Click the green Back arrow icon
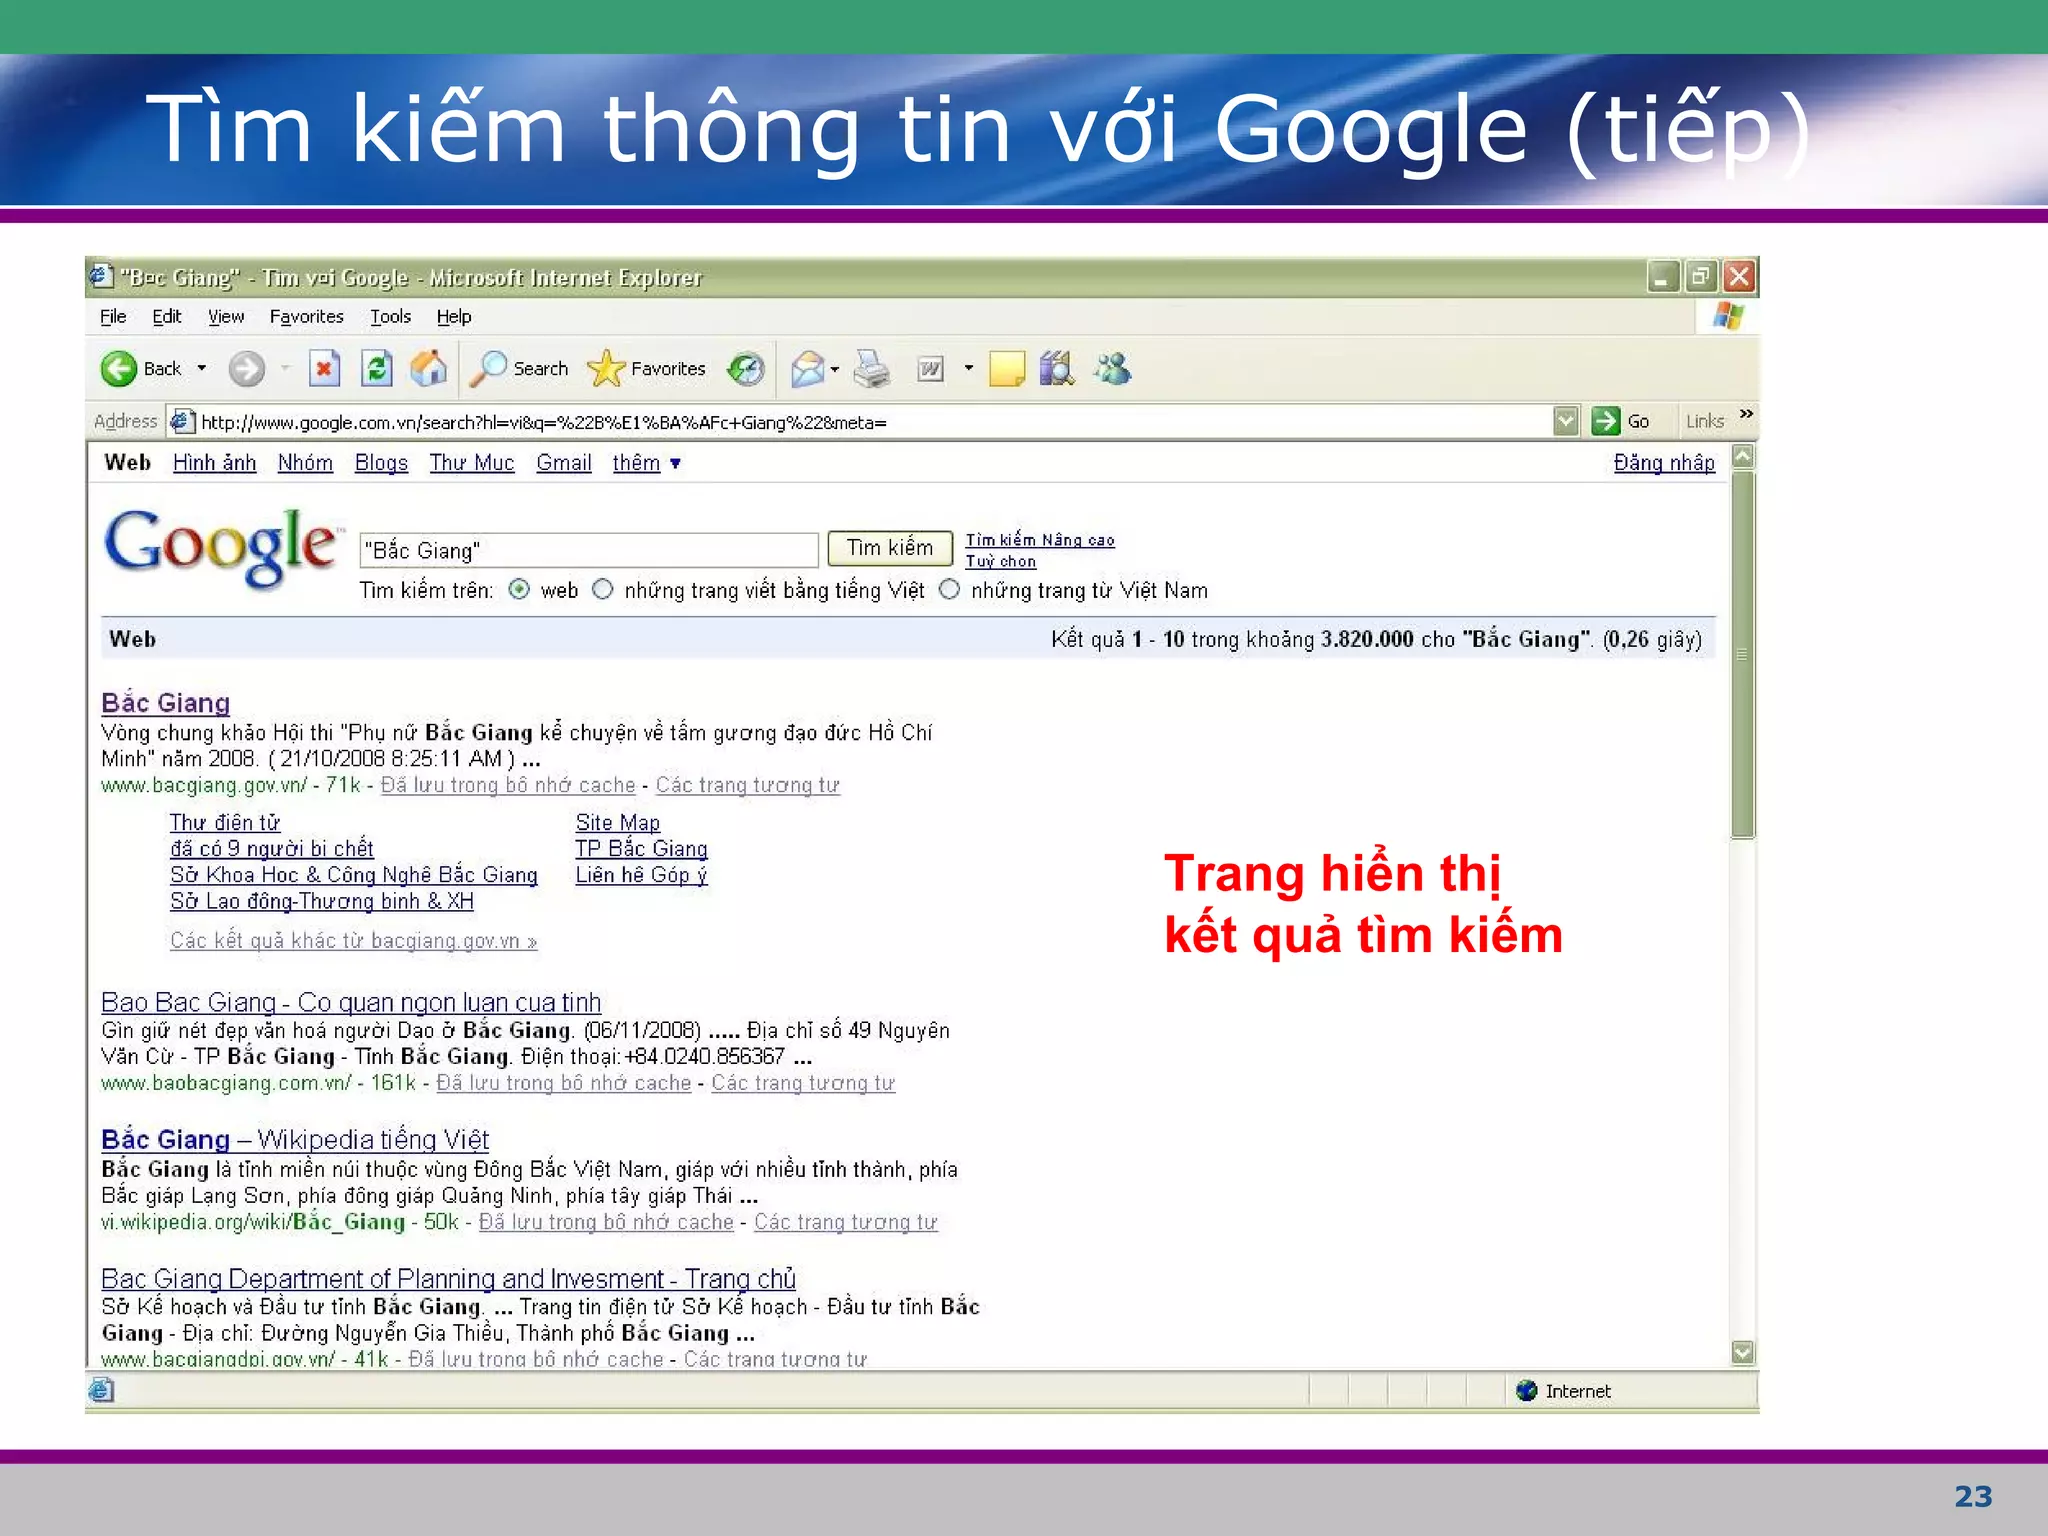2048x1536 pixels. pos(119,369)
